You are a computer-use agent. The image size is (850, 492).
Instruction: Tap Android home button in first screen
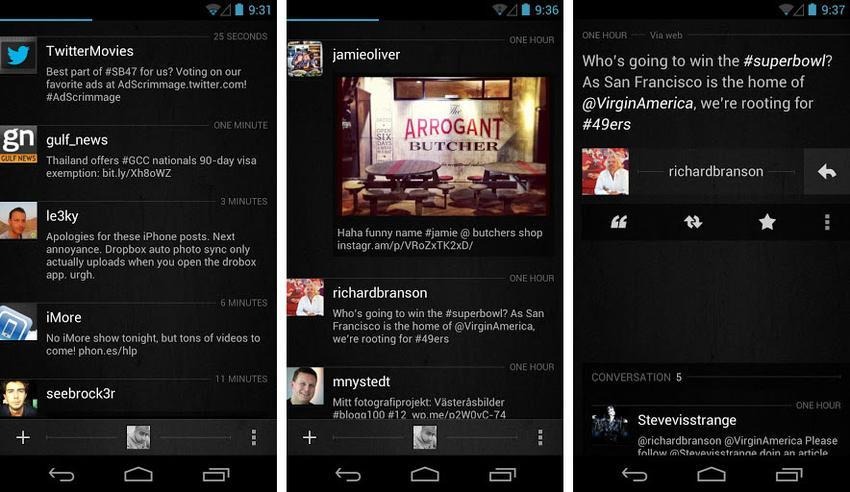tap(138, 475)
